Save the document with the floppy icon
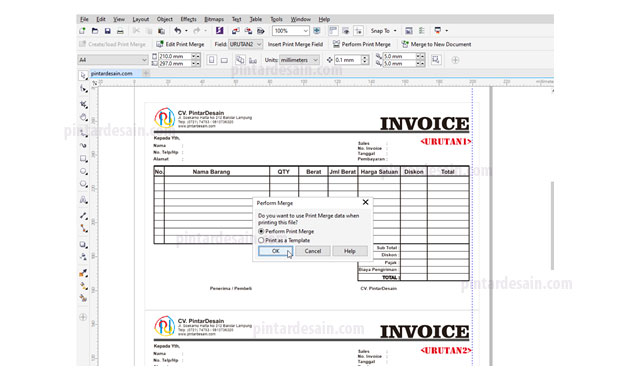Viewport: 630px width, 380px height. pyautogui.click(x=107, y=31)
